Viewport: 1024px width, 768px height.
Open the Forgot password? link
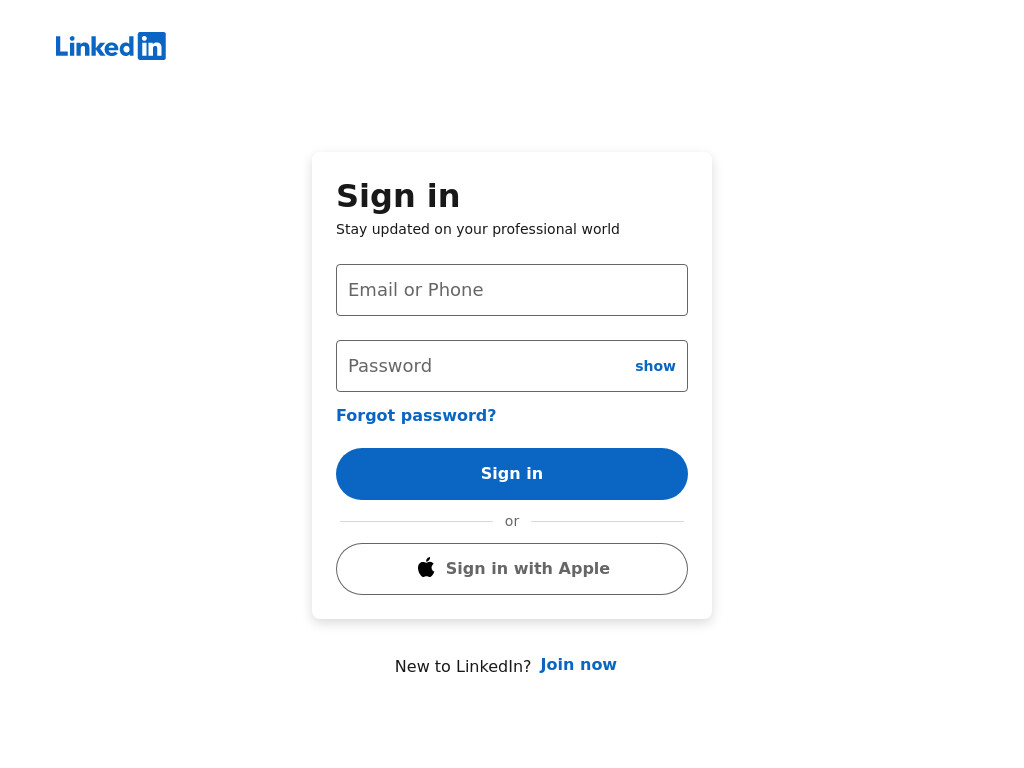pyautogui.click(x=416, y=415)
